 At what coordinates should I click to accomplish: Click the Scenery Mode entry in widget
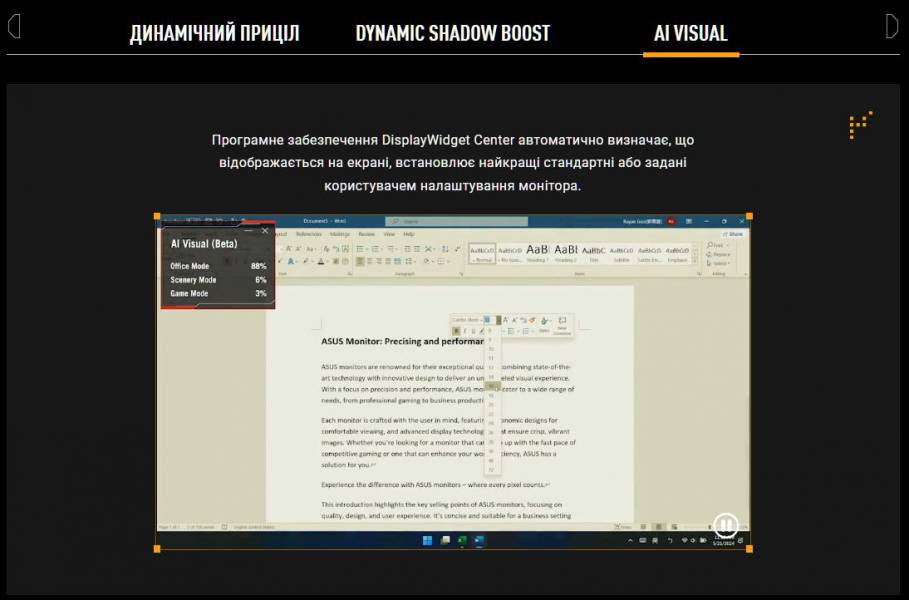click(x=193, y=280)
